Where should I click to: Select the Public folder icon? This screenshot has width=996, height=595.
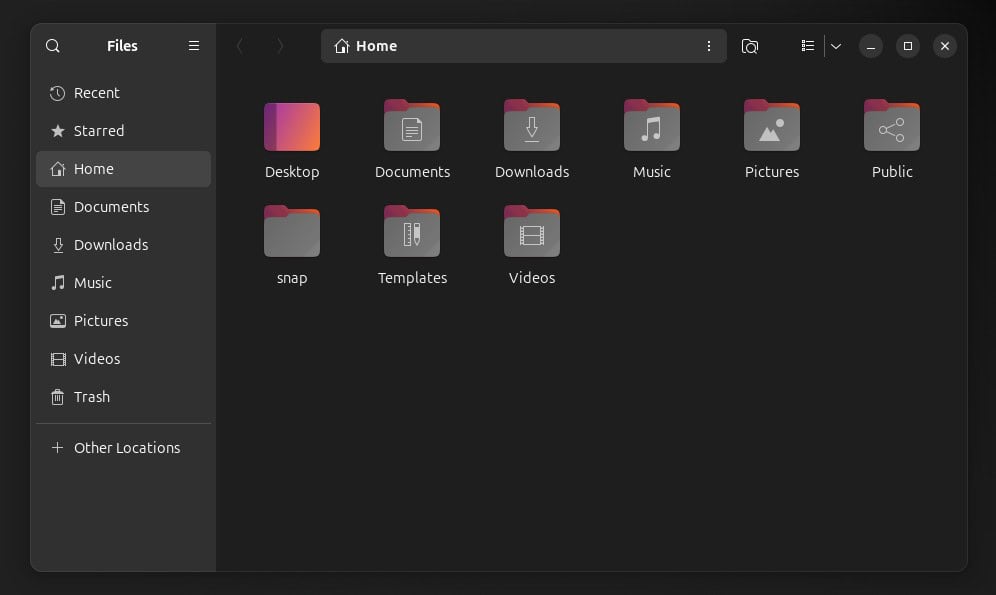pos(892,125)
